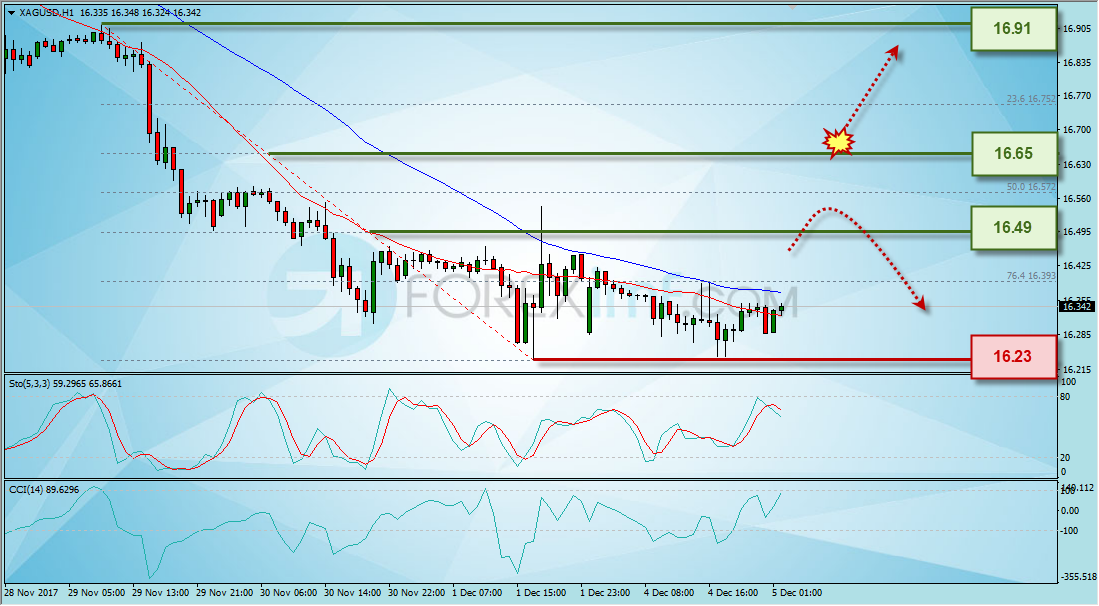The image size is (1099, 606).
Task: Select the red 16.23 horizontal support line
Action: (752, 359)
